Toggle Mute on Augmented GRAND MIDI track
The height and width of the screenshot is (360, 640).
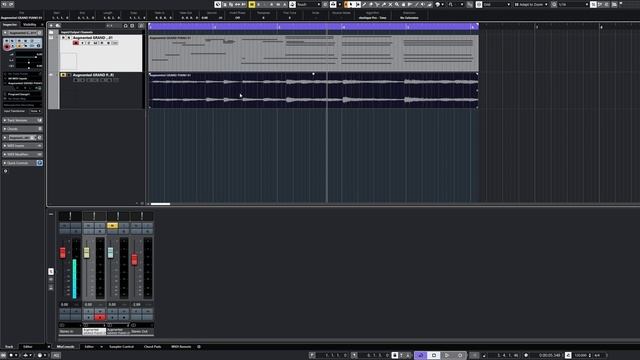pos(63,38)
